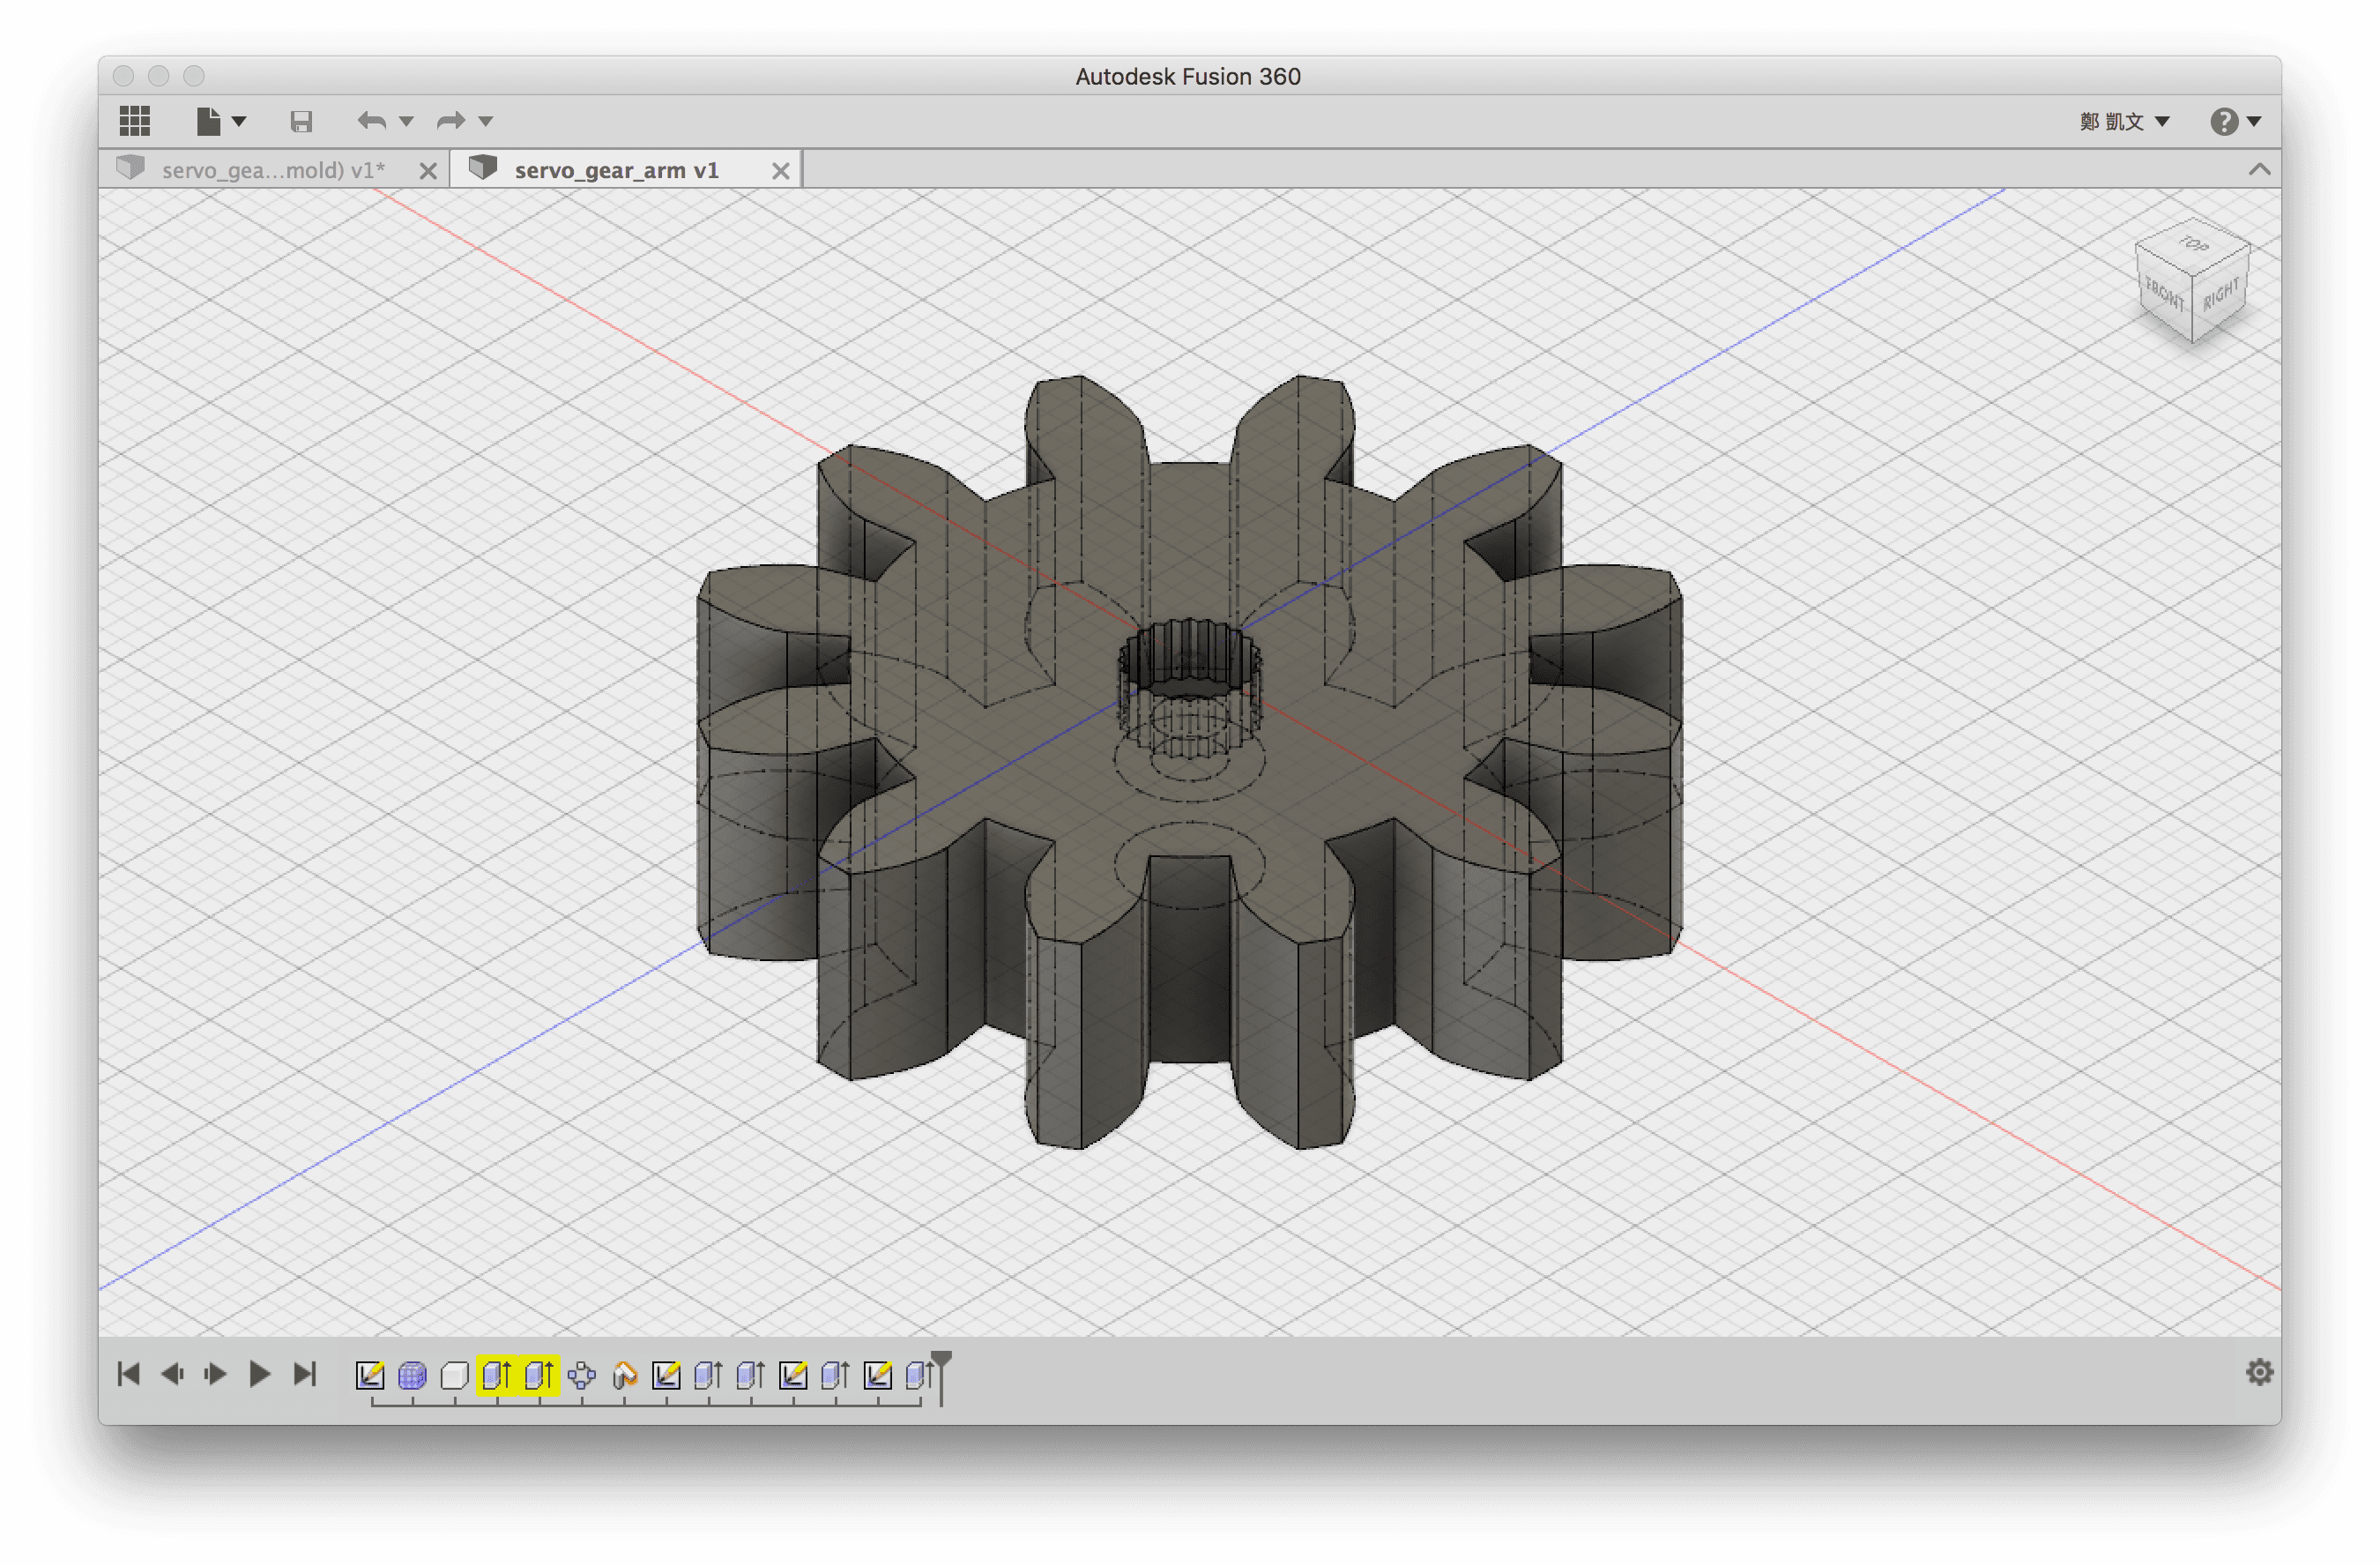The height and width of the screenshot is (1566, 2380).
Task: Redo the last undone action
Action: coord(451,121)
